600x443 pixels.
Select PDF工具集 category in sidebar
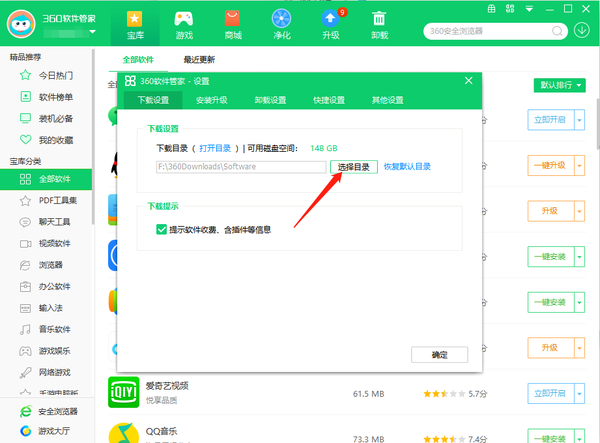[x=57, y=201]
